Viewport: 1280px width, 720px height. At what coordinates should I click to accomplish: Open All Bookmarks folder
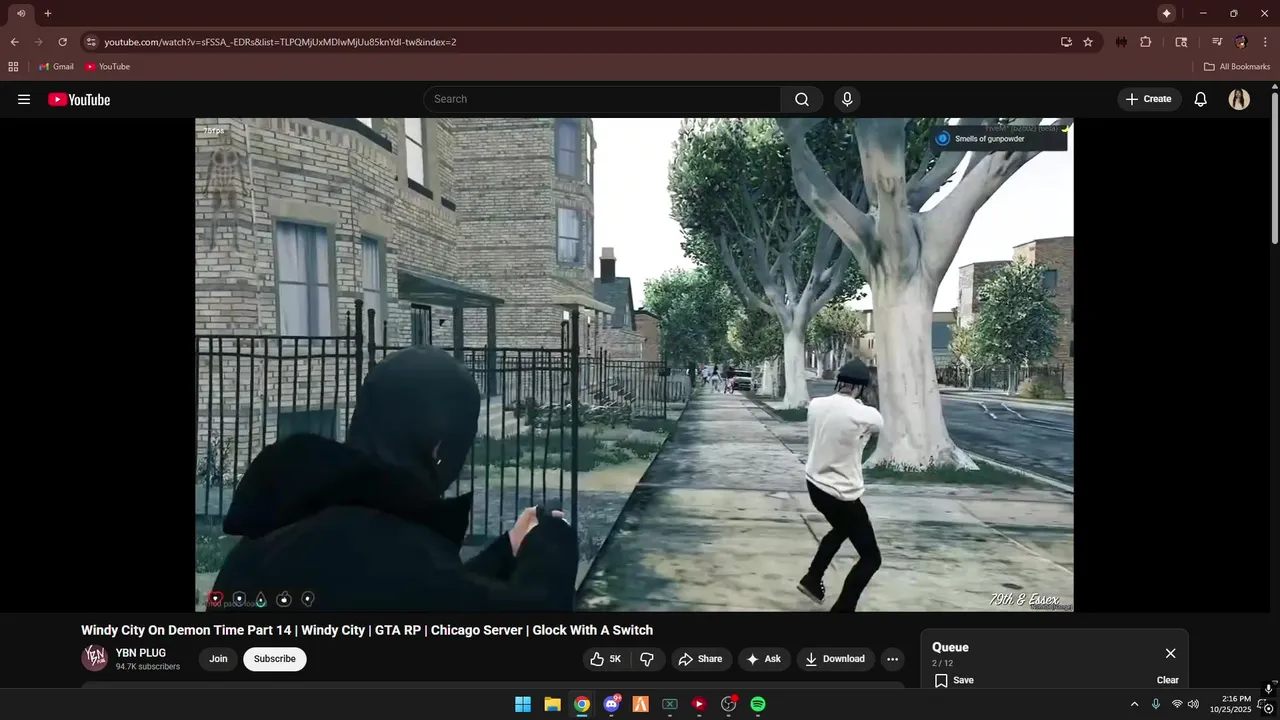pyautogui.click(x=1237, y=66)
